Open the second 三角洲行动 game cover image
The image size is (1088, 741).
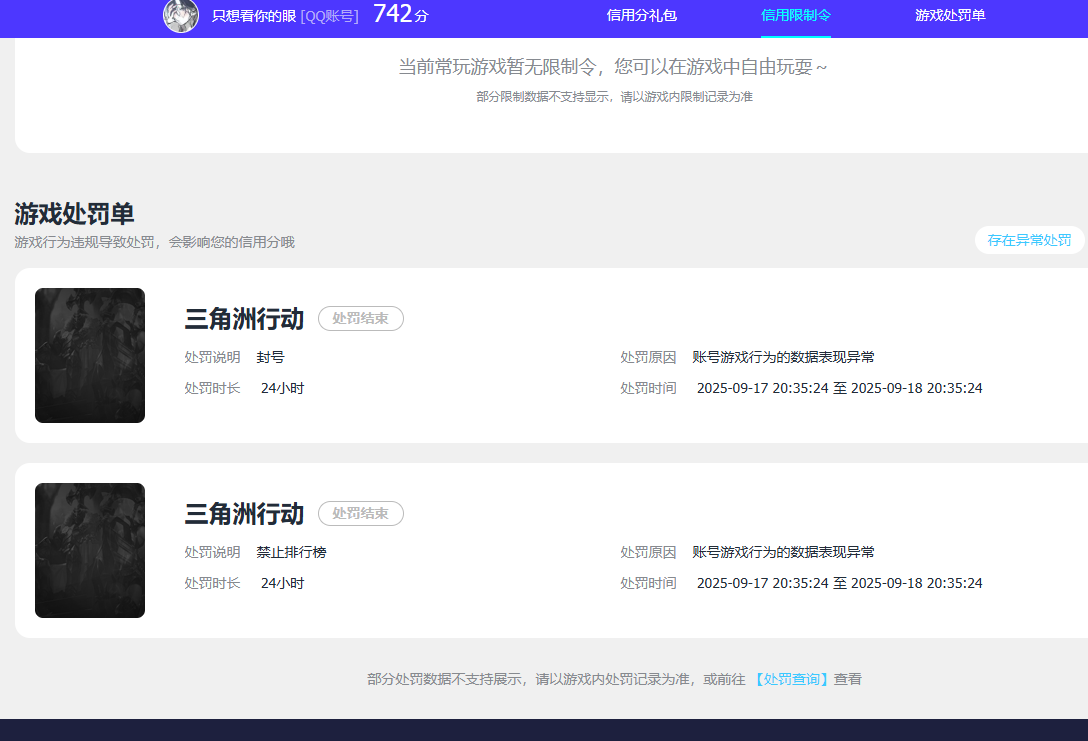click(x=90, y=550)
